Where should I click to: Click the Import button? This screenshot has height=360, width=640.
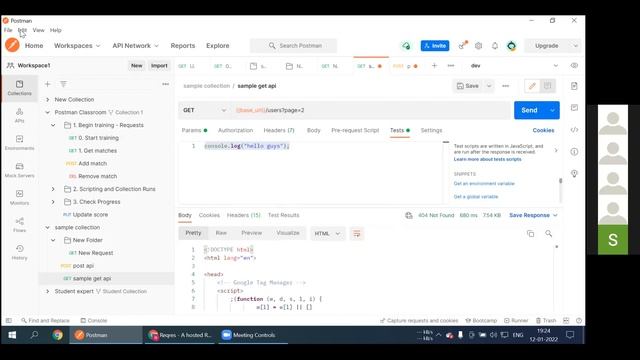pos(159,66)
